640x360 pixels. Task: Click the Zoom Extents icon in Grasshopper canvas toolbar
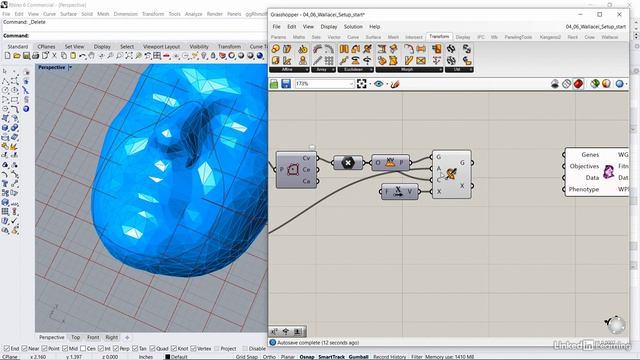361,84
